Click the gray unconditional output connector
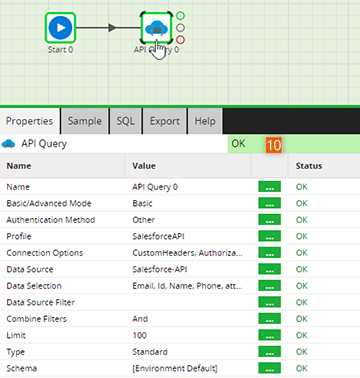The image size is (360, 378). (x=180, y=28)
